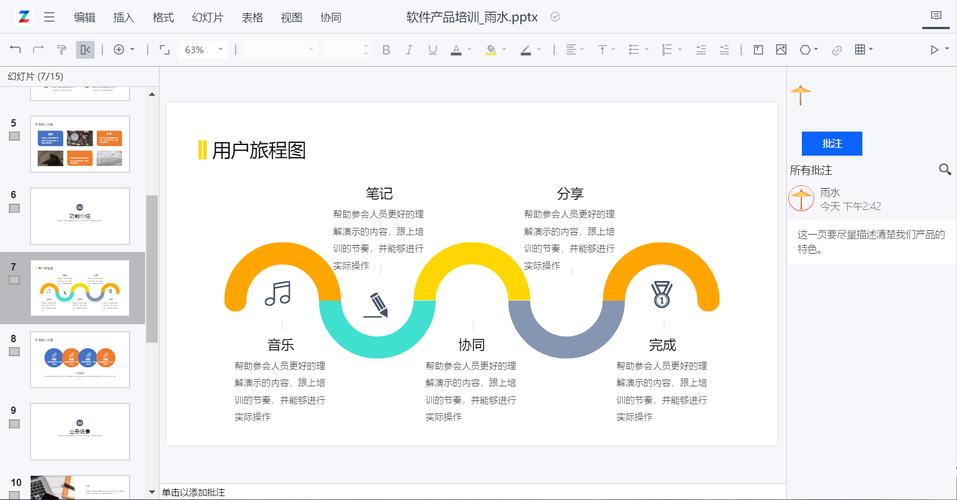
Task: Expand the font color dropdown arrow
Action: 469,49
